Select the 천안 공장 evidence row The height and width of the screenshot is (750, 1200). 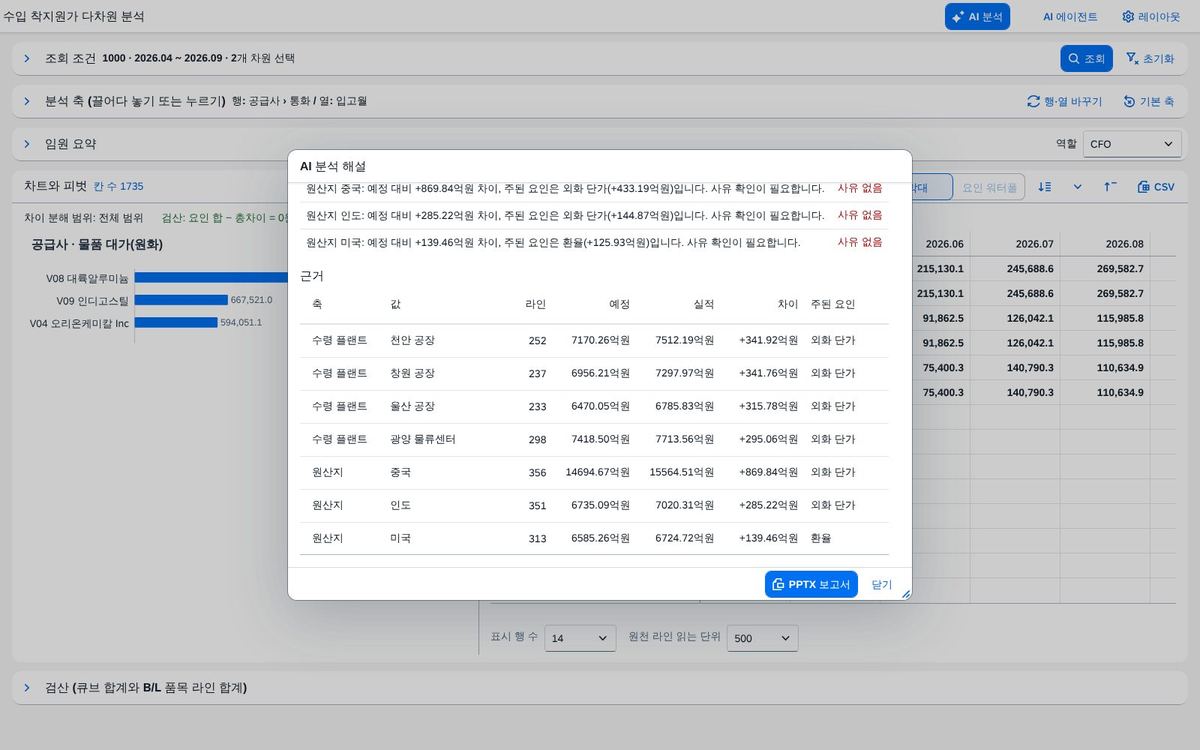point(594,340)
